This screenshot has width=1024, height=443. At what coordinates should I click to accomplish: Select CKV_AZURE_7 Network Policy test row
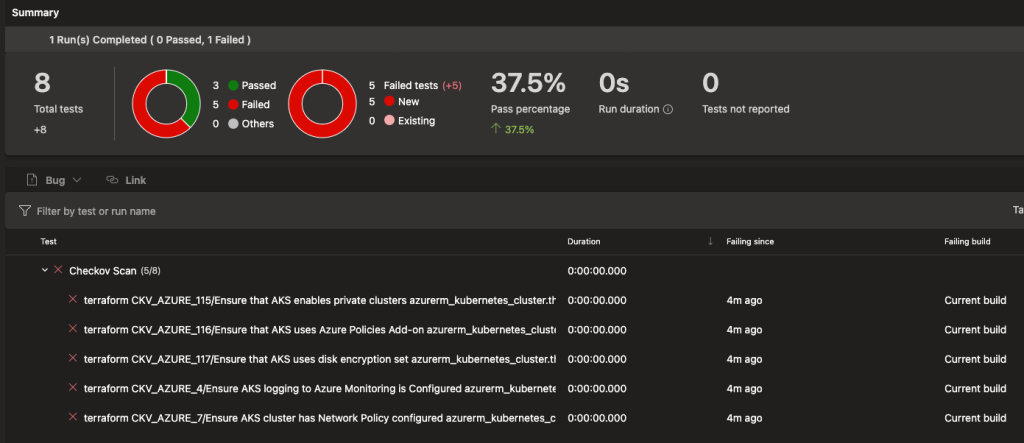coord(320,416)
